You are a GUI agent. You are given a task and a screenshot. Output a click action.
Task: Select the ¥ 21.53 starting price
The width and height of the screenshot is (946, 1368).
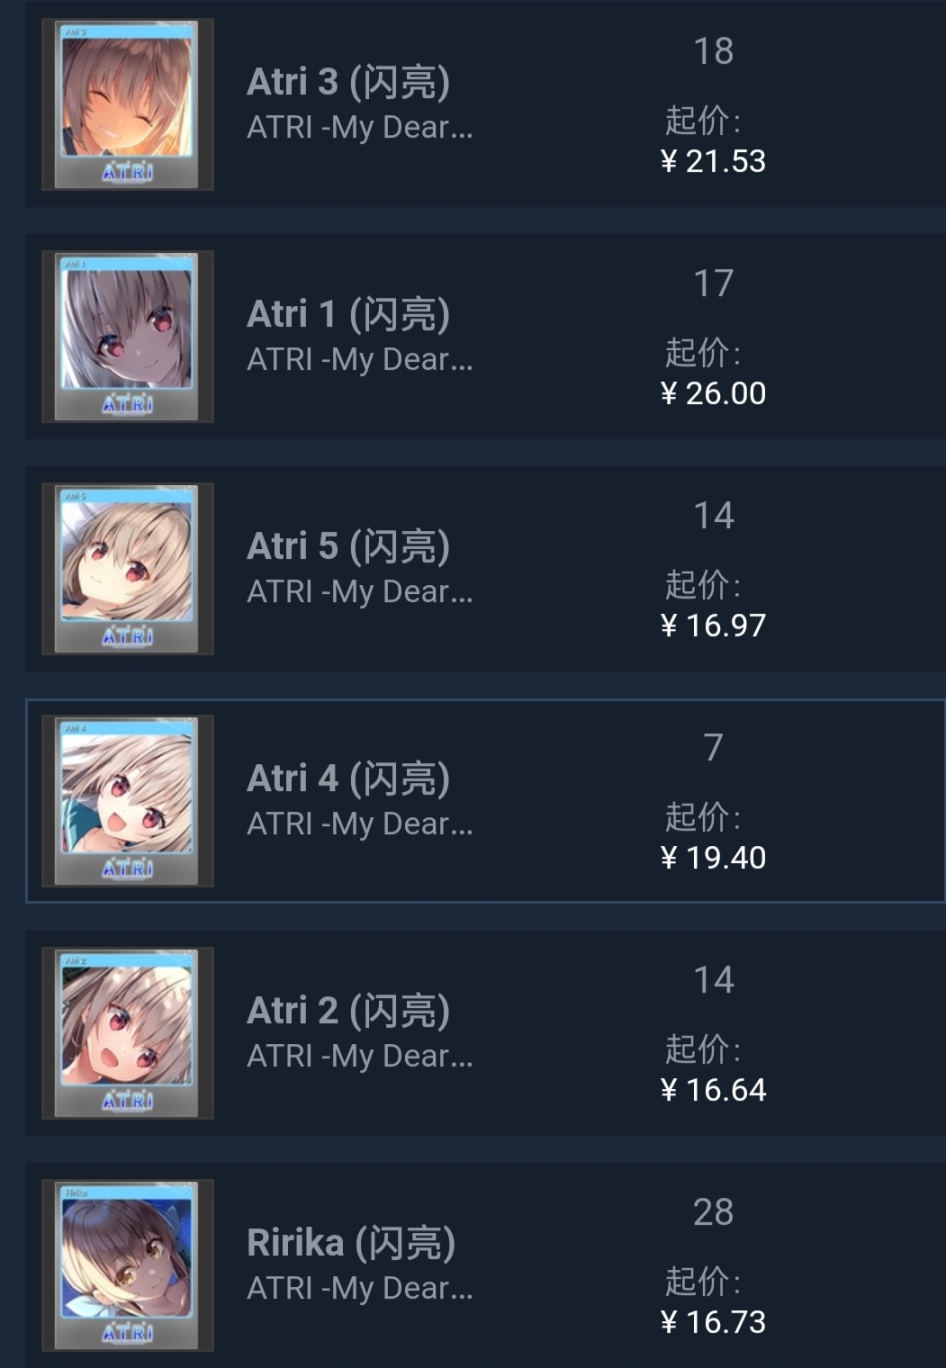point(713,161)
